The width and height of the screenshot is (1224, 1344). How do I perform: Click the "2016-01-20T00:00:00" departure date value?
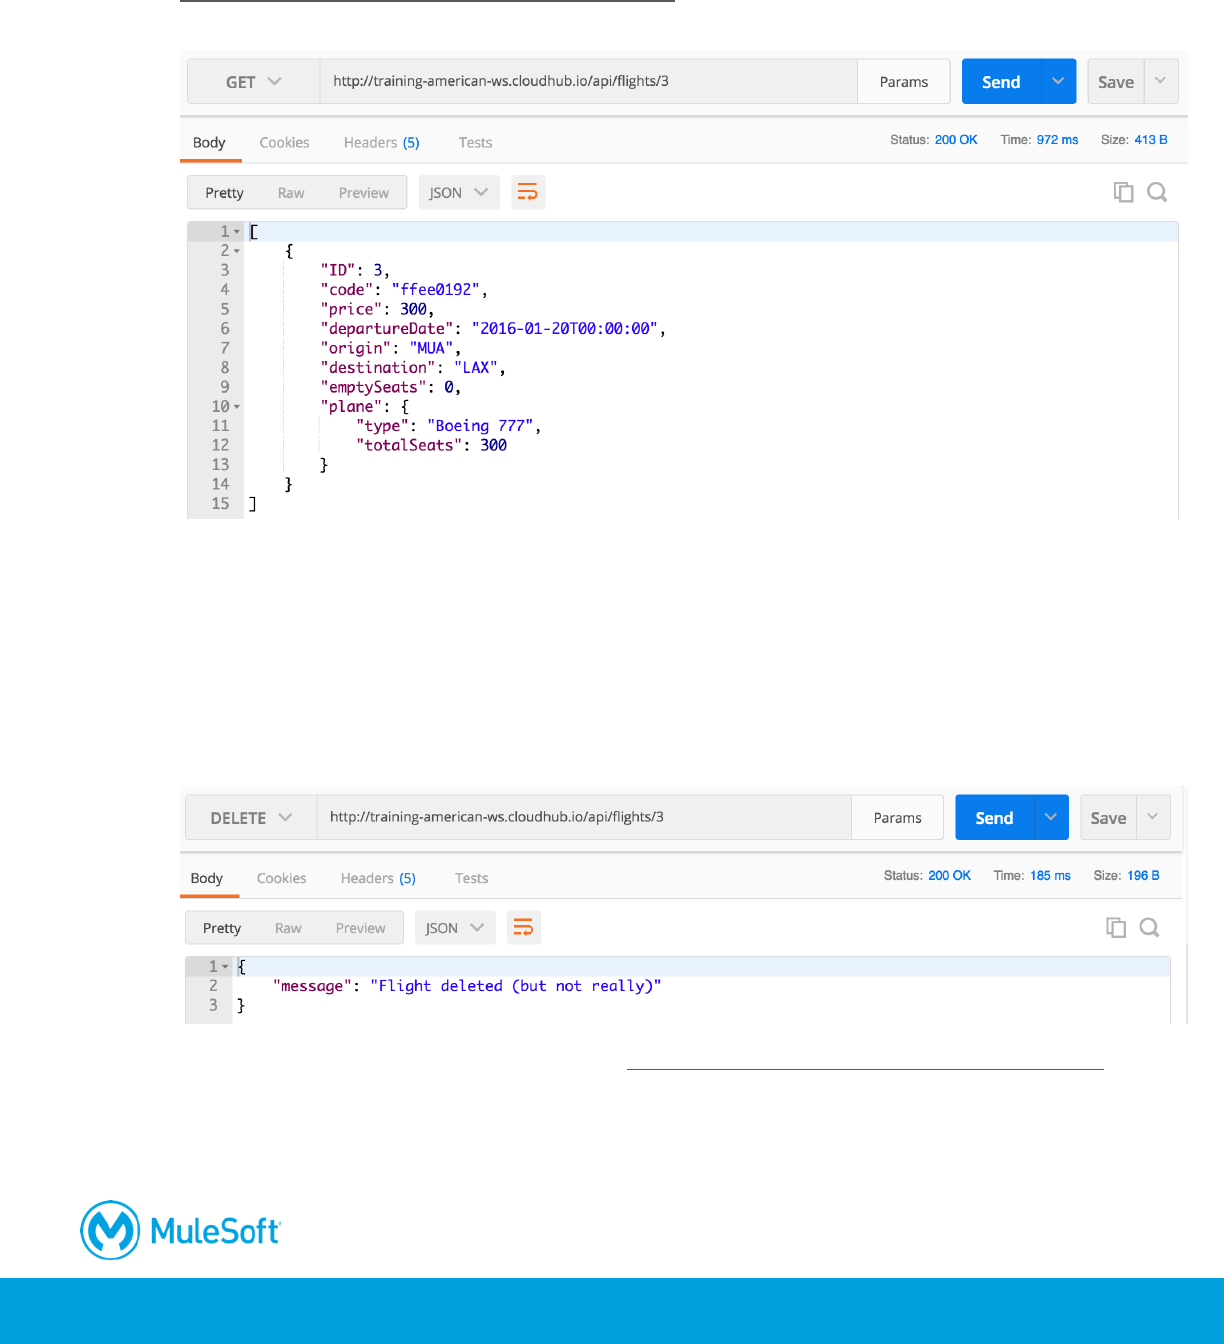pos(565,329)
